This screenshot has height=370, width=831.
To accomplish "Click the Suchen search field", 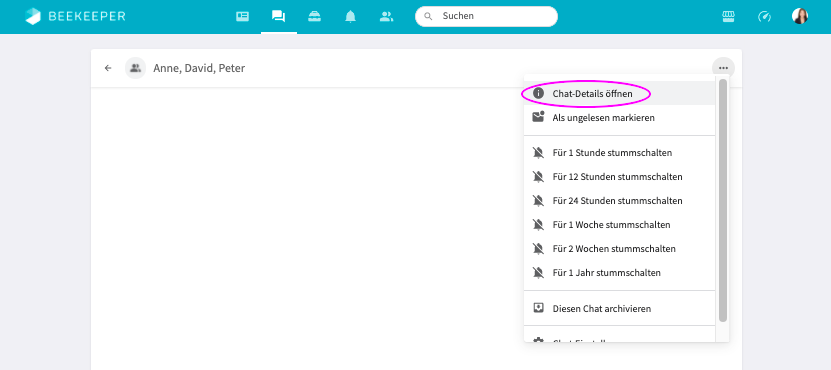I will [x=487, y=16].
